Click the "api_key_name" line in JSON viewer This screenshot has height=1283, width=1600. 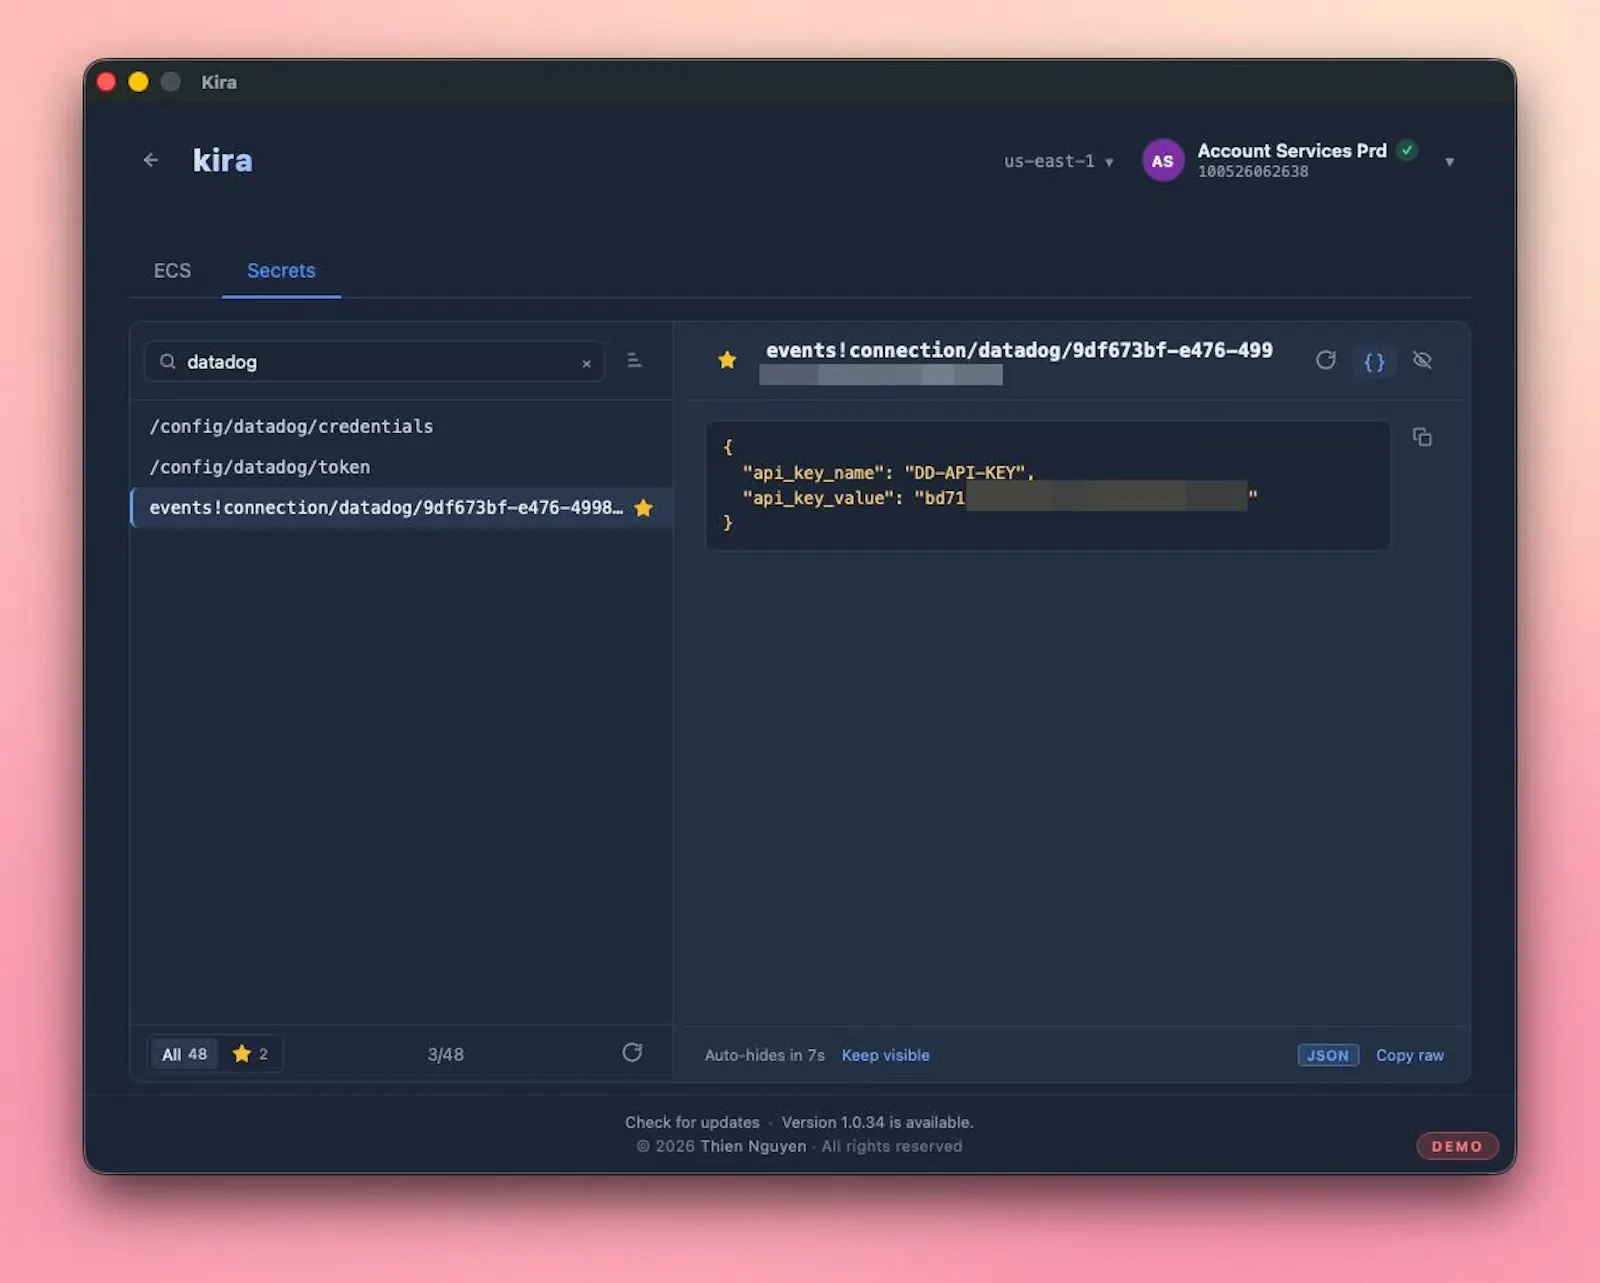pos(888,473)
